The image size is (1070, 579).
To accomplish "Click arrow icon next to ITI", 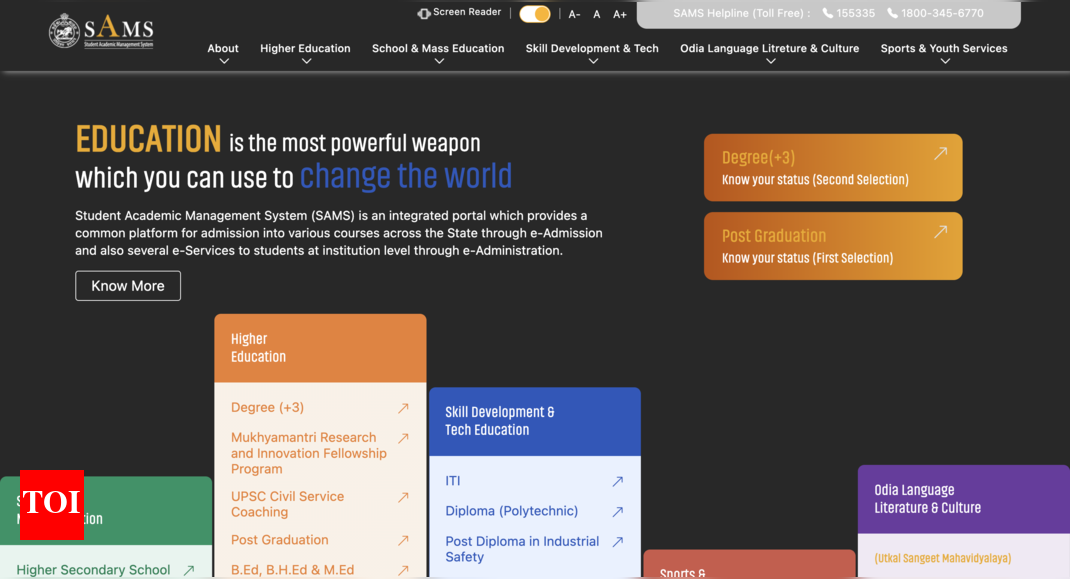I will pos(618,481).
